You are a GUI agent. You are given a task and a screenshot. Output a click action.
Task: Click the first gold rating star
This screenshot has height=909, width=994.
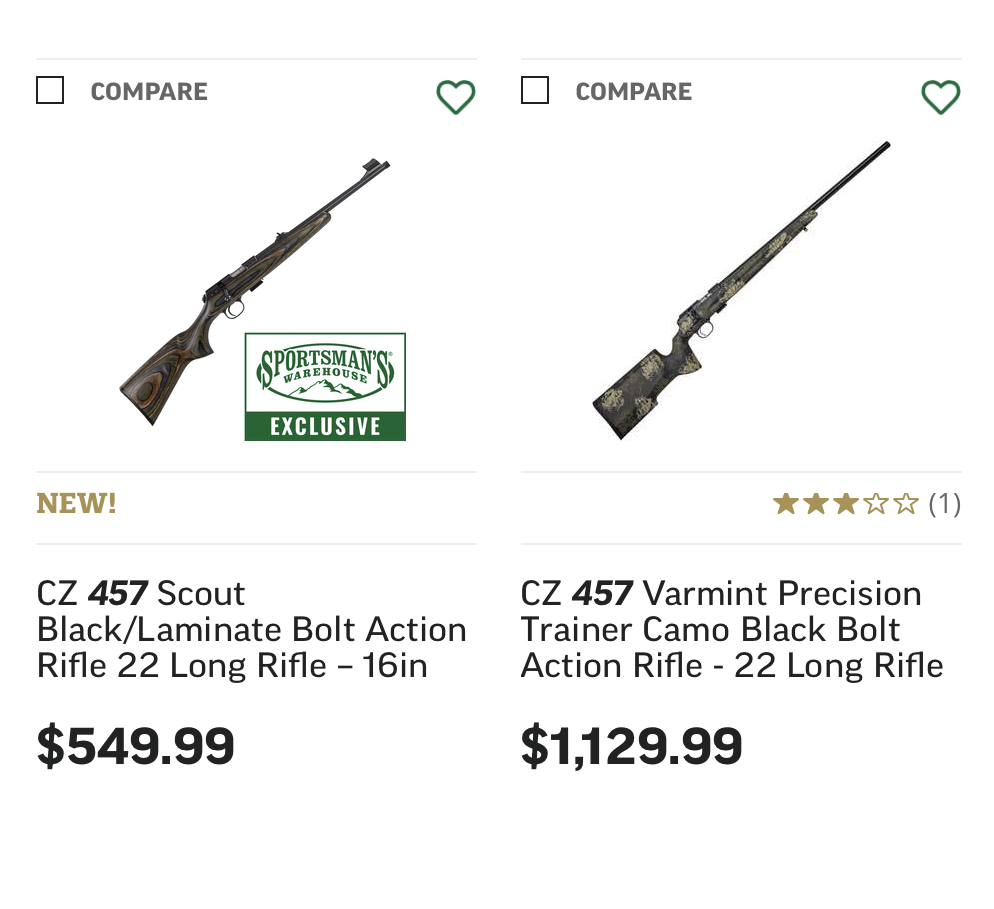click(x=785, y=504)
